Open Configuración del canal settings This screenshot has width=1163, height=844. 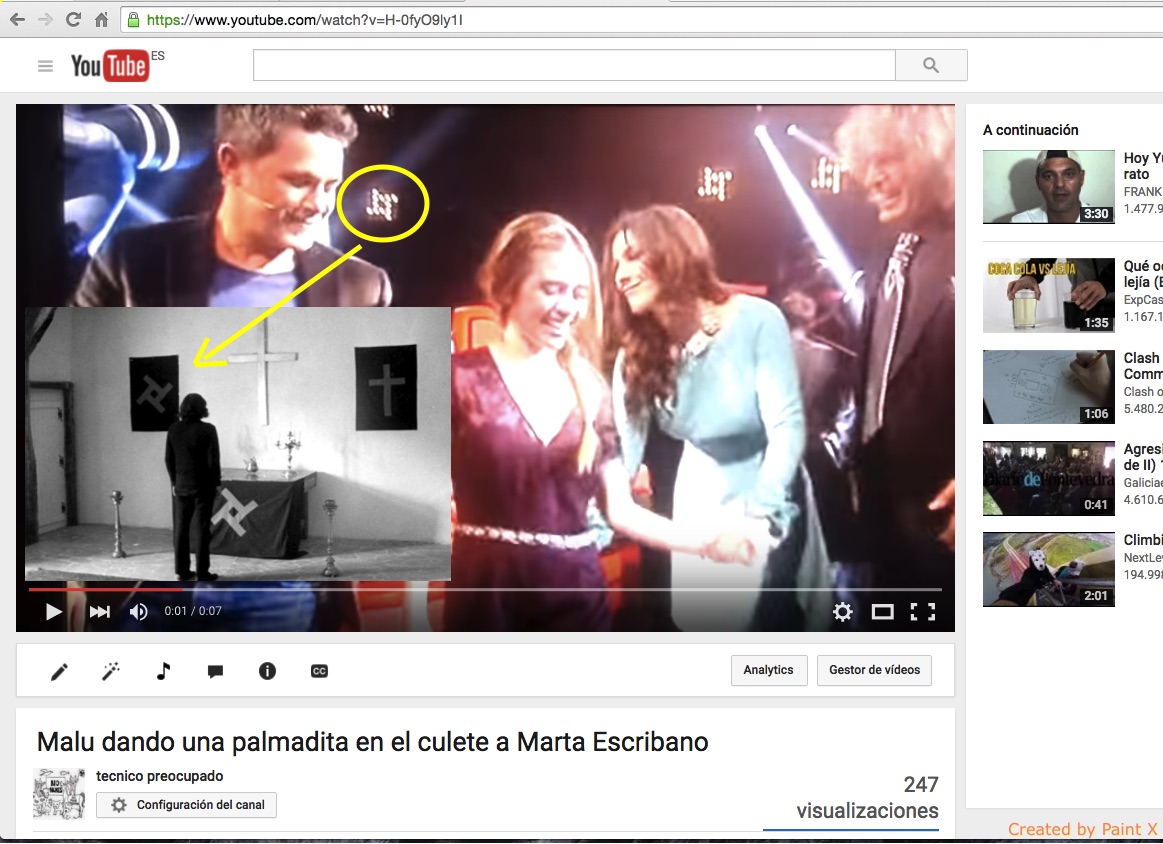click(186, 805)
